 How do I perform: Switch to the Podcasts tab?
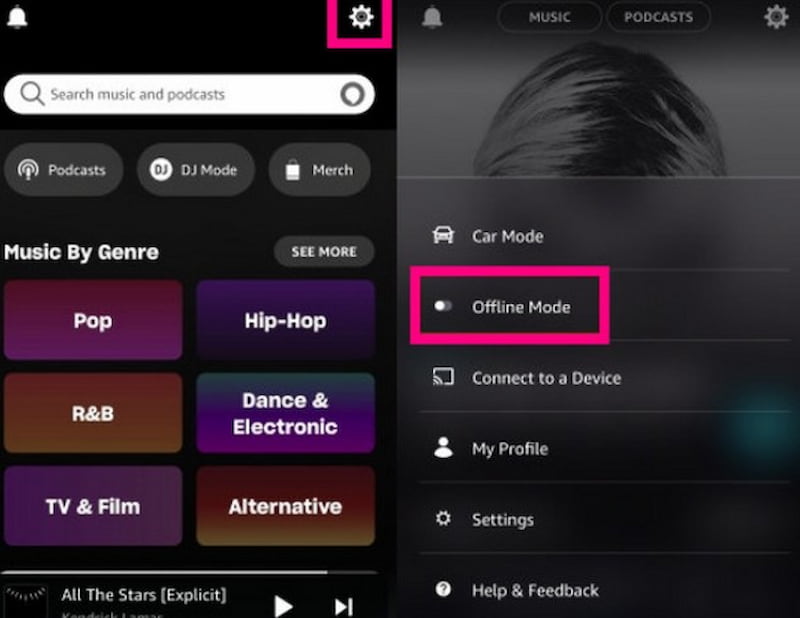[659, 17]
